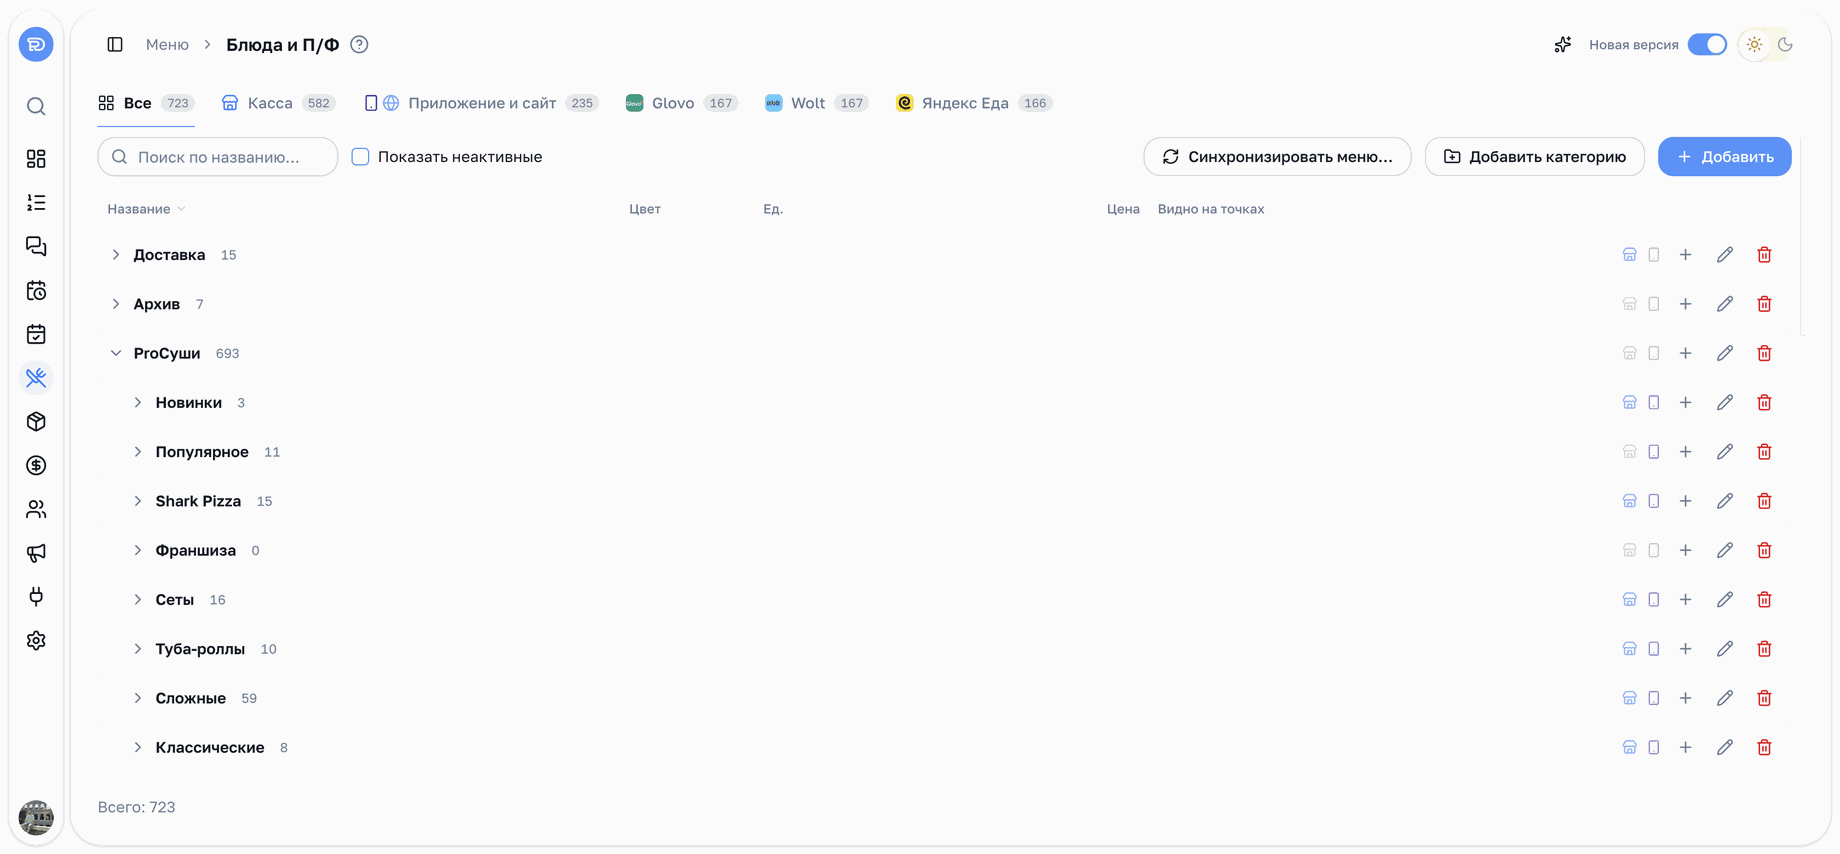
Task: Delete the Доставка category
Action: pos(1764,255)
